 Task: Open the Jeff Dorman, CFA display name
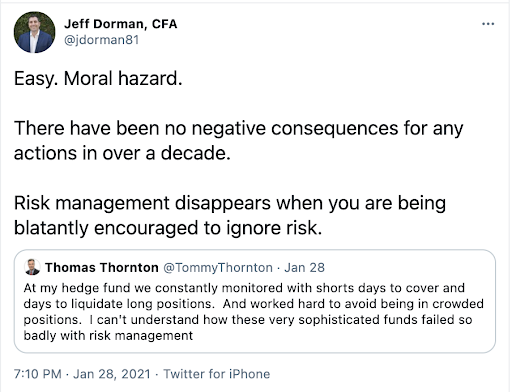click(121, 24)
